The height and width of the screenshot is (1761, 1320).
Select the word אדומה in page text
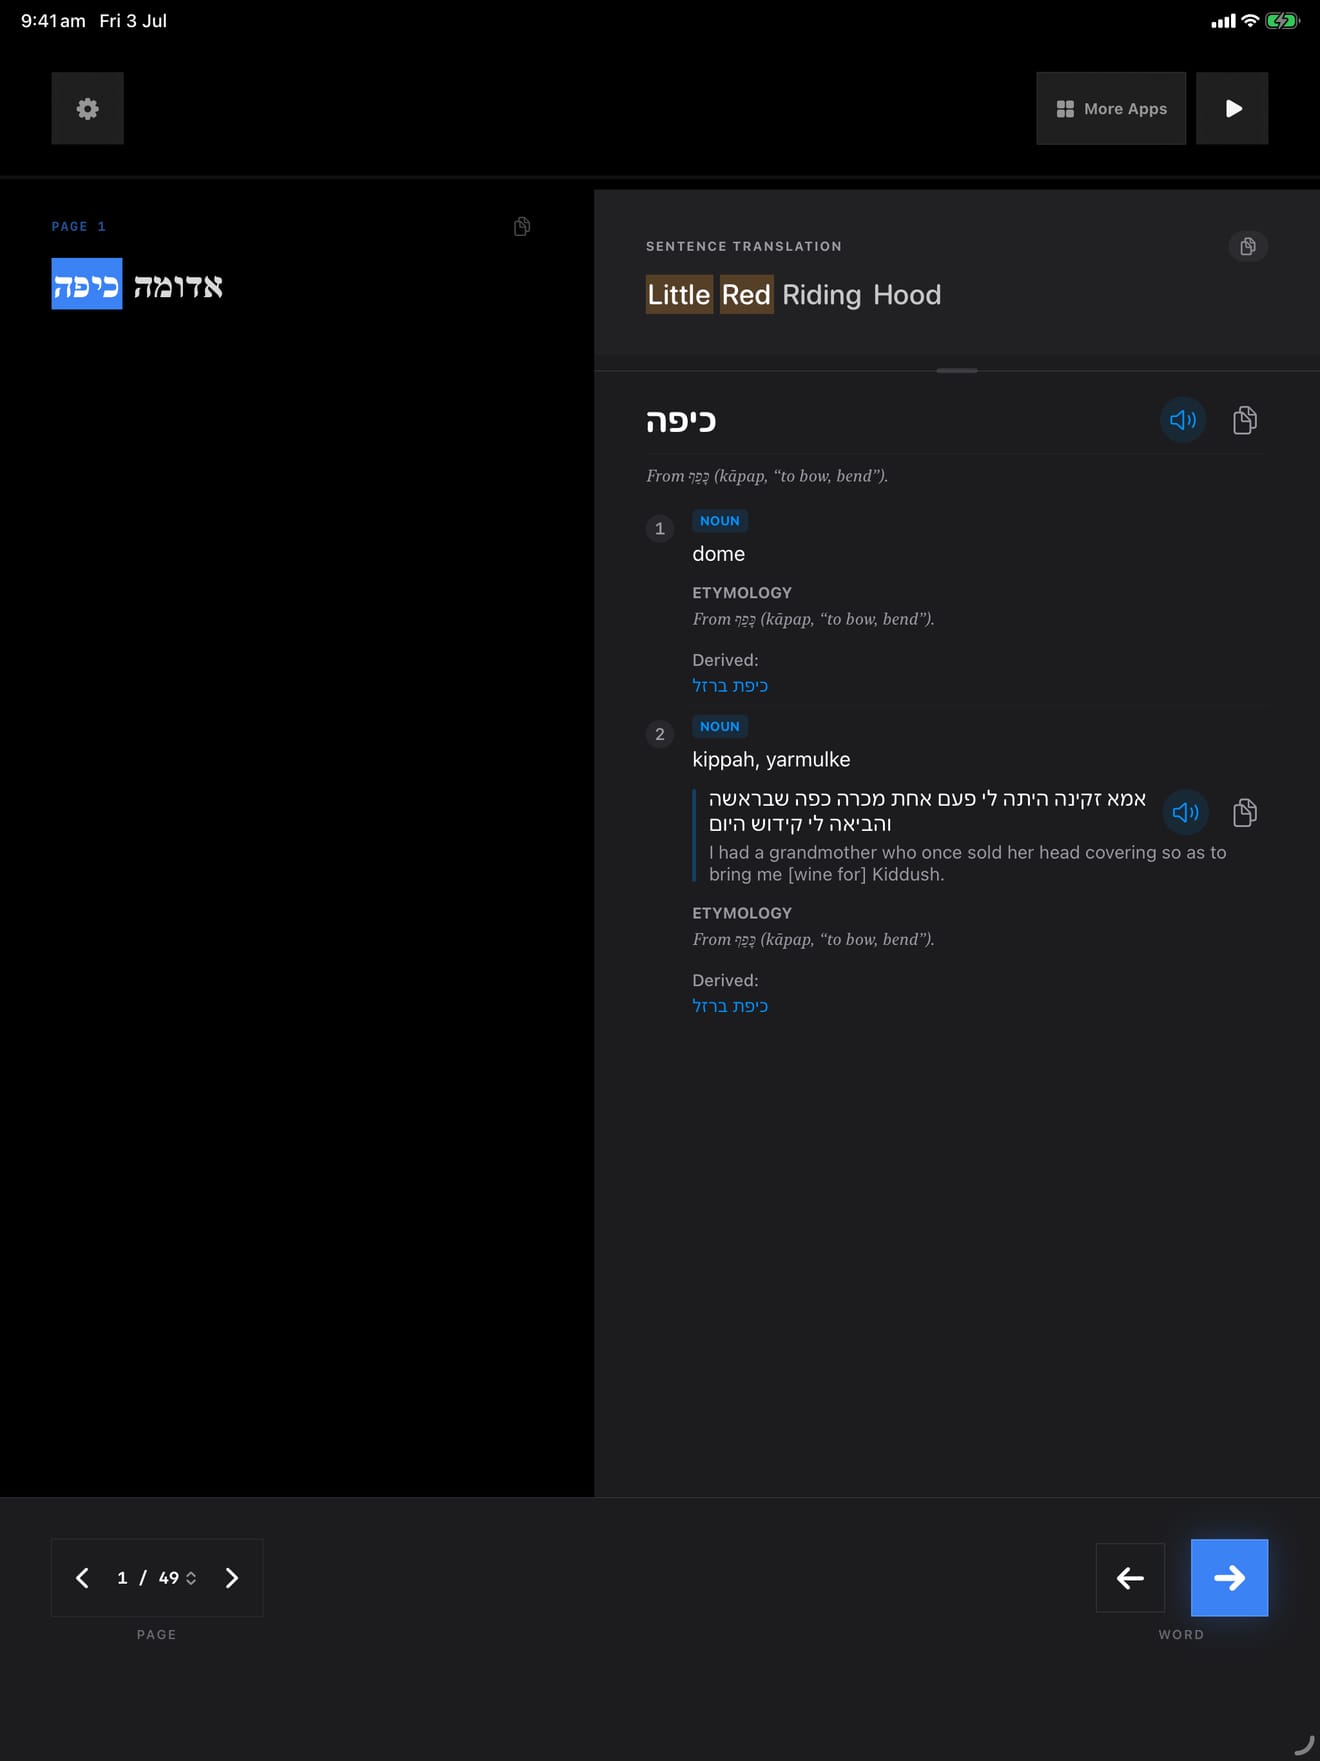coord(178,286)
